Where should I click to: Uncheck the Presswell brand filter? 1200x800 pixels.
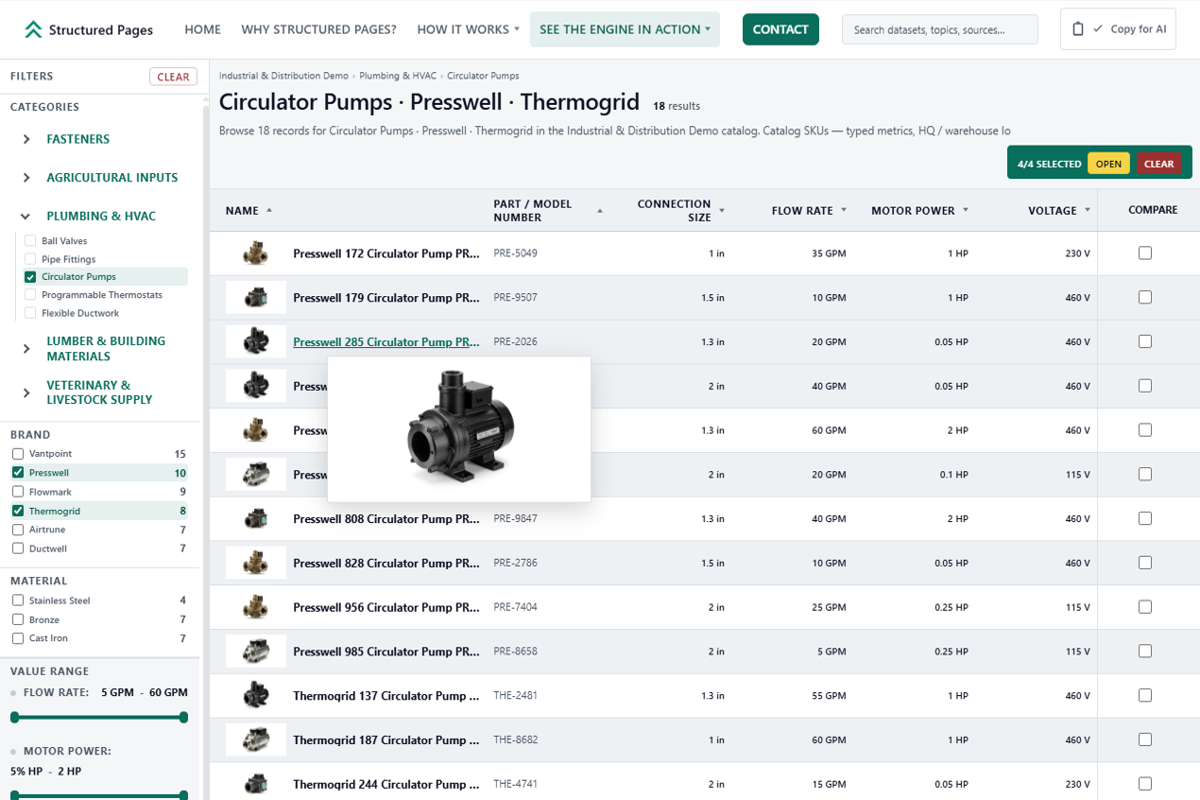[17, 473]
